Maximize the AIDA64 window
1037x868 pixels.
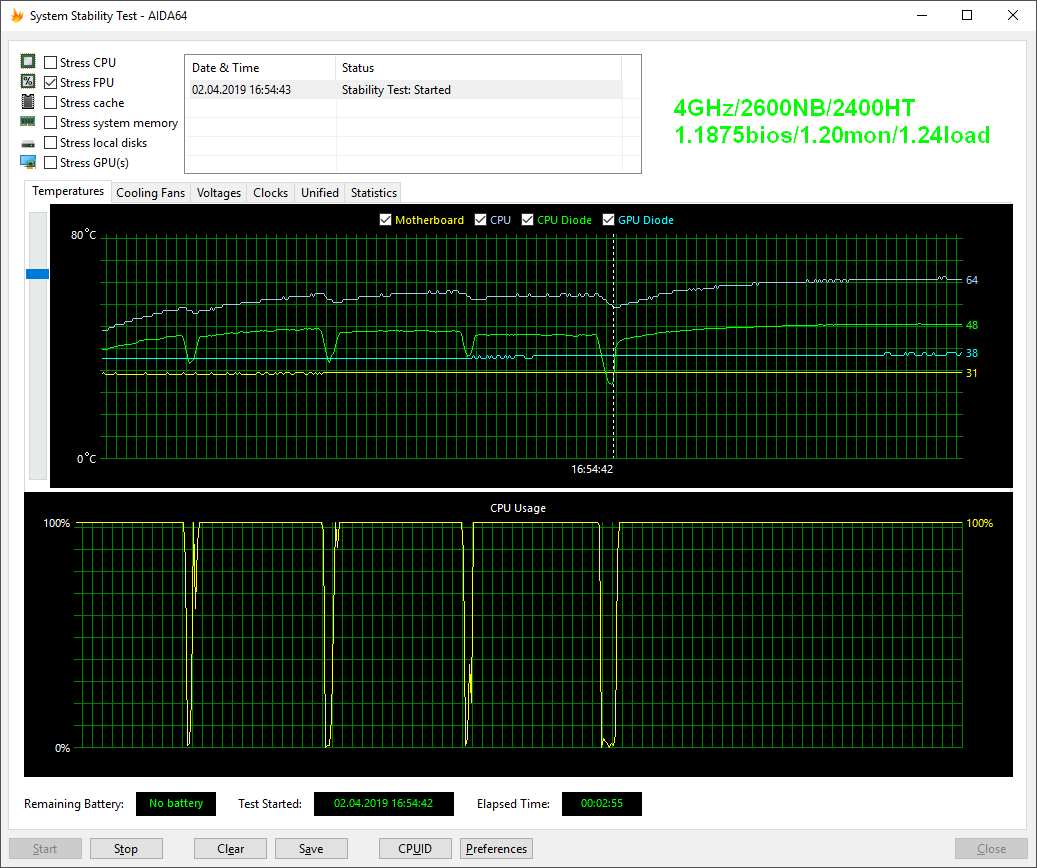click(x=967, y=15)
